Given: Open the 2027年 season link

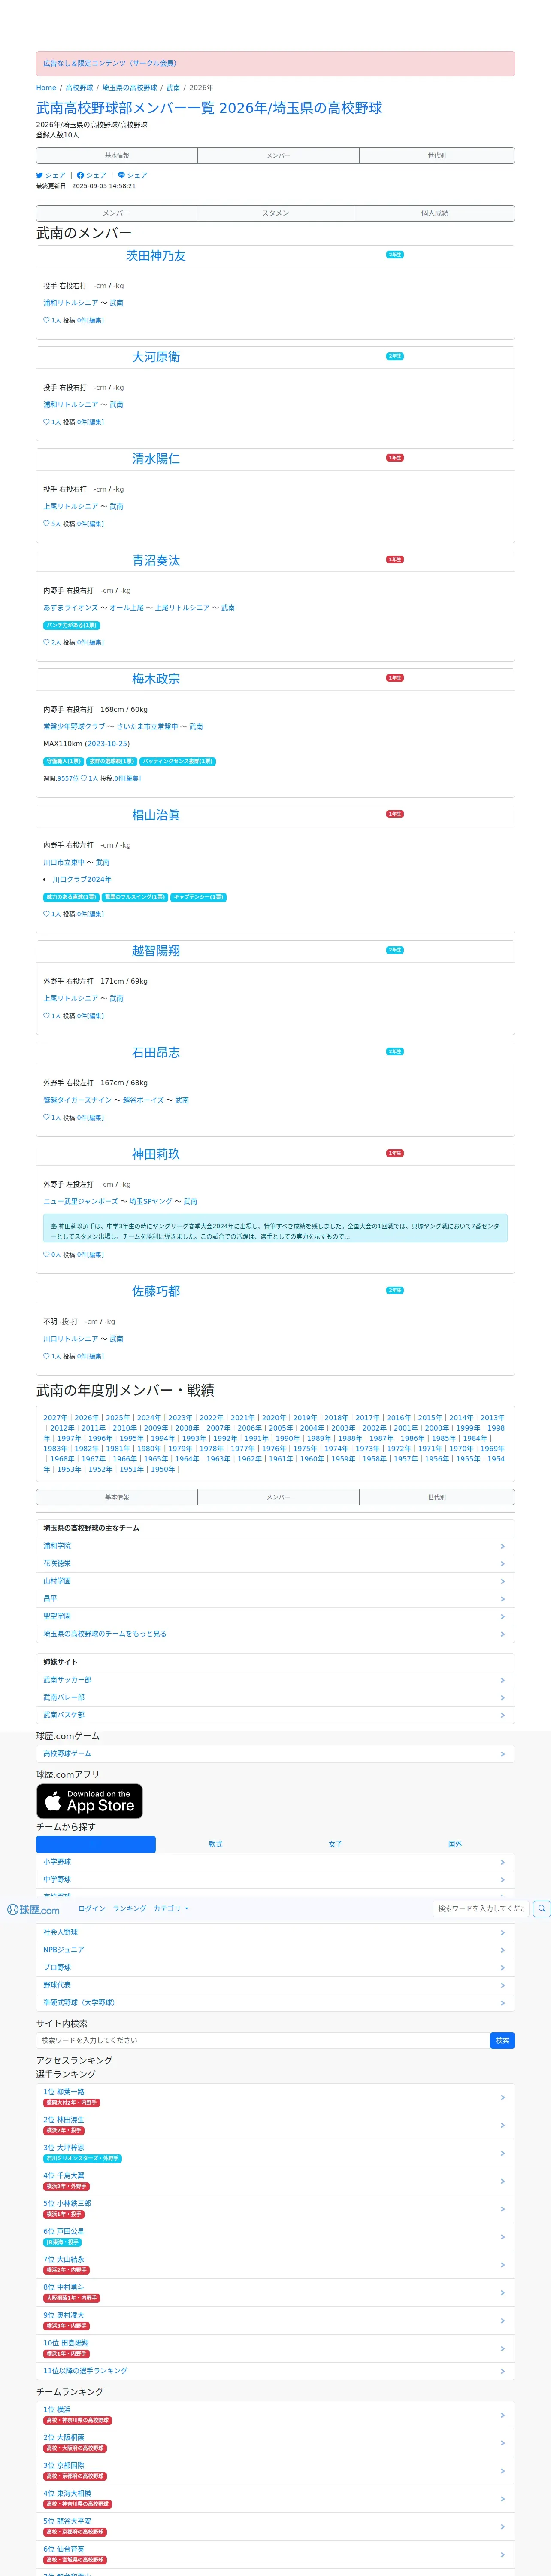Looking at the screenshot, I should click(55, 1418).
